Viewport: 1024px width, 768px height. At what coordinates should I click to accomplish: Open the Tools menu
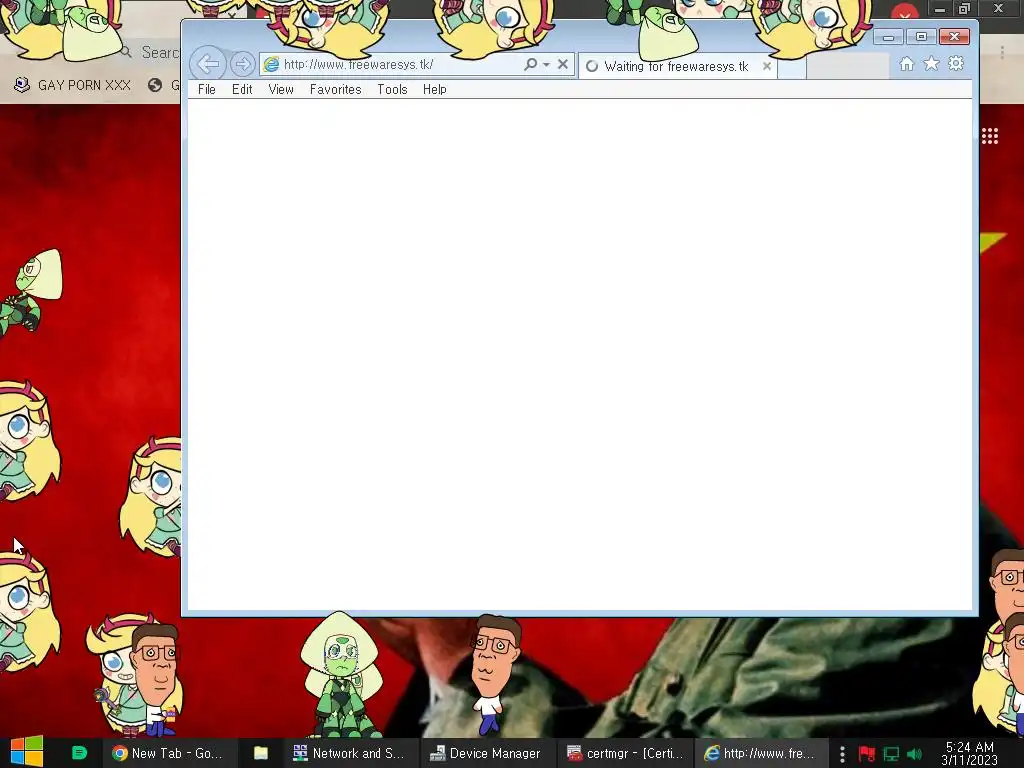pyautogui.click(x=392, y=89)
